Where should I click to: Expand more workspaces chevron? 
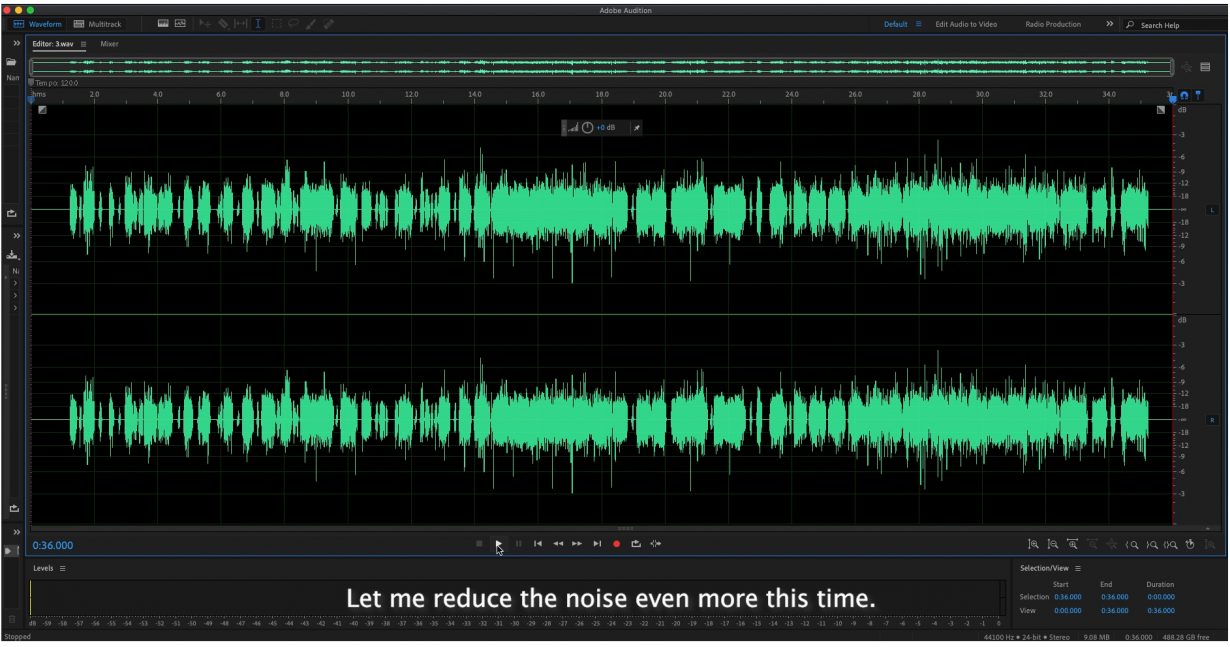pos(1109,24)
